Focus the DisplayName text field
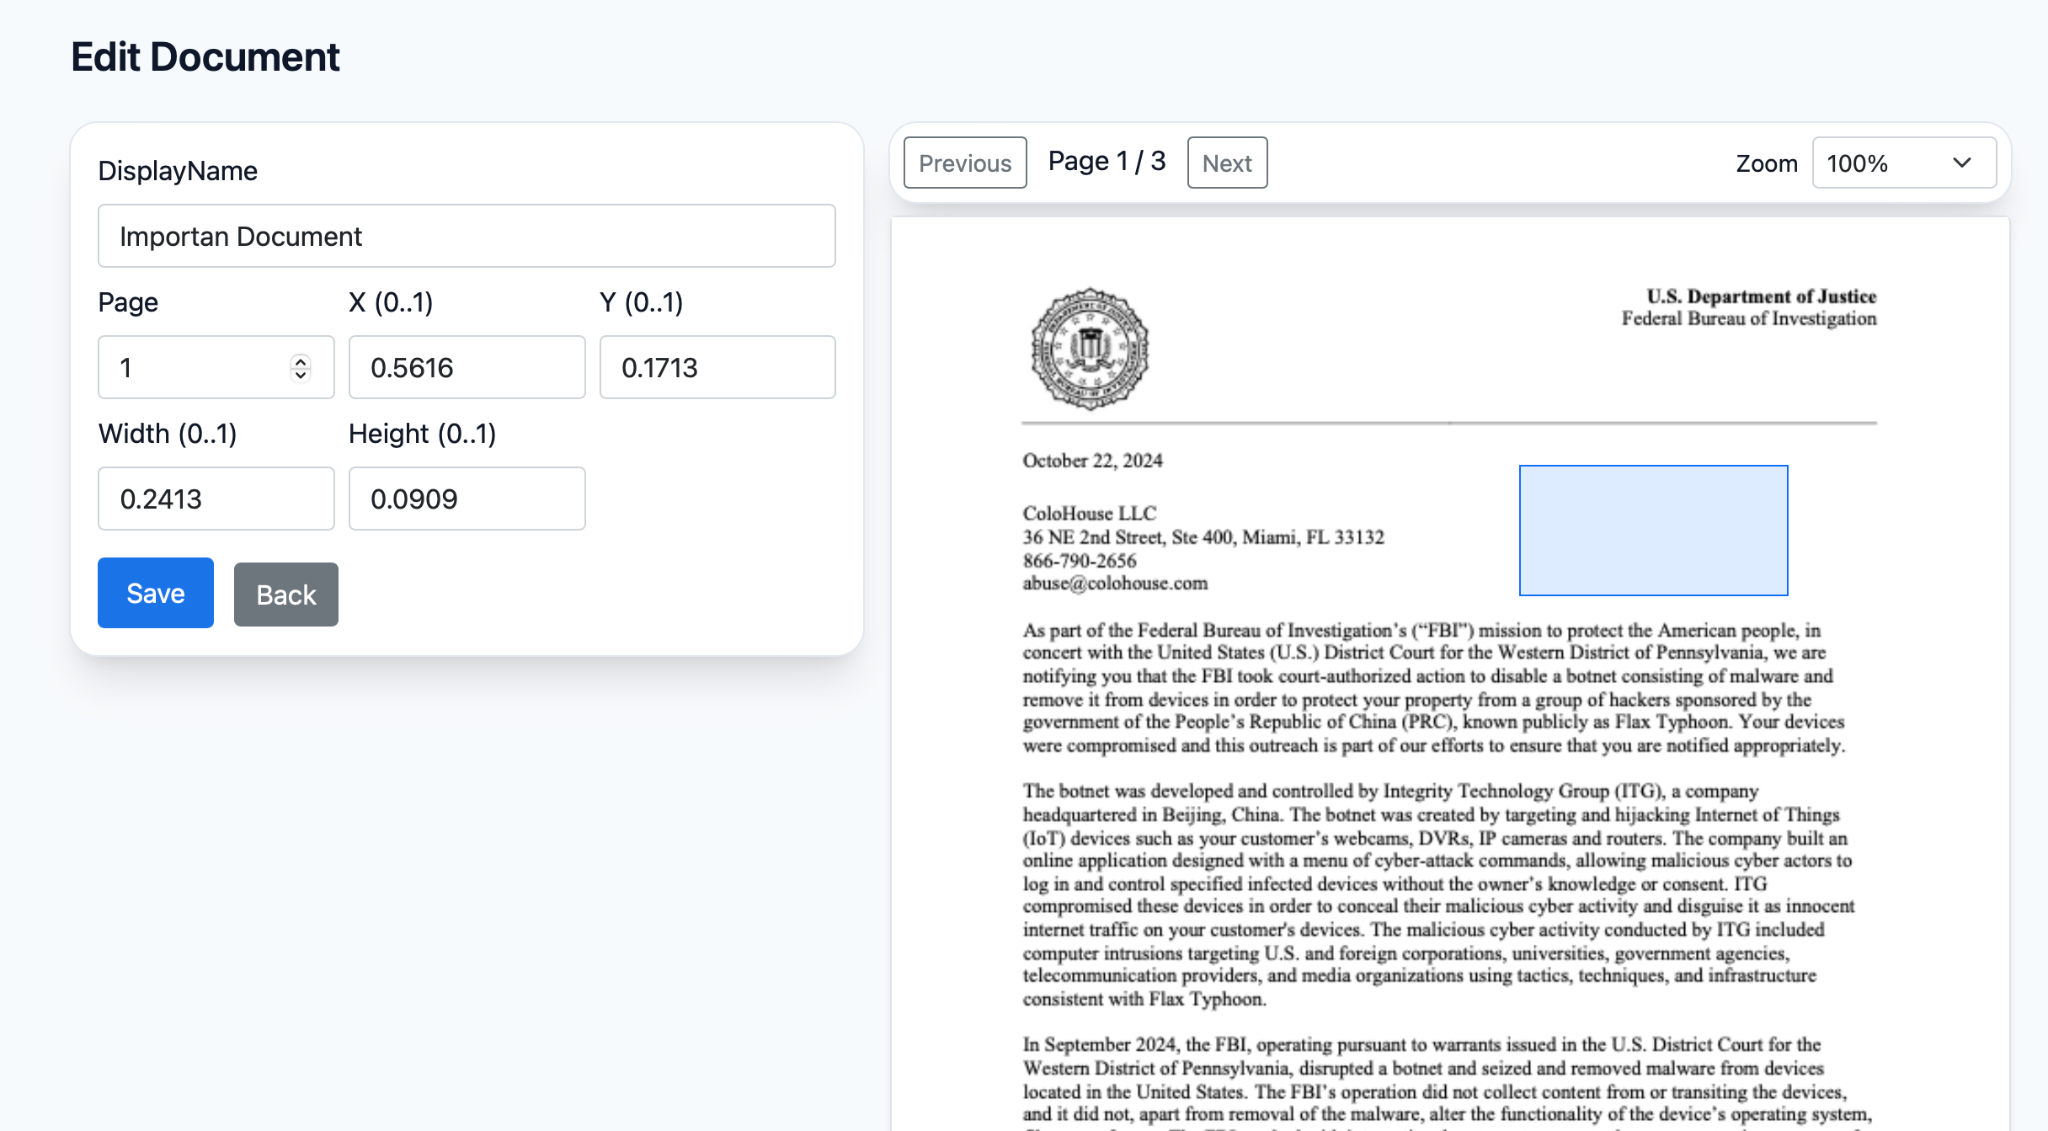The width and height of the screenshot is (2048, 1131). tap(466, 236)
